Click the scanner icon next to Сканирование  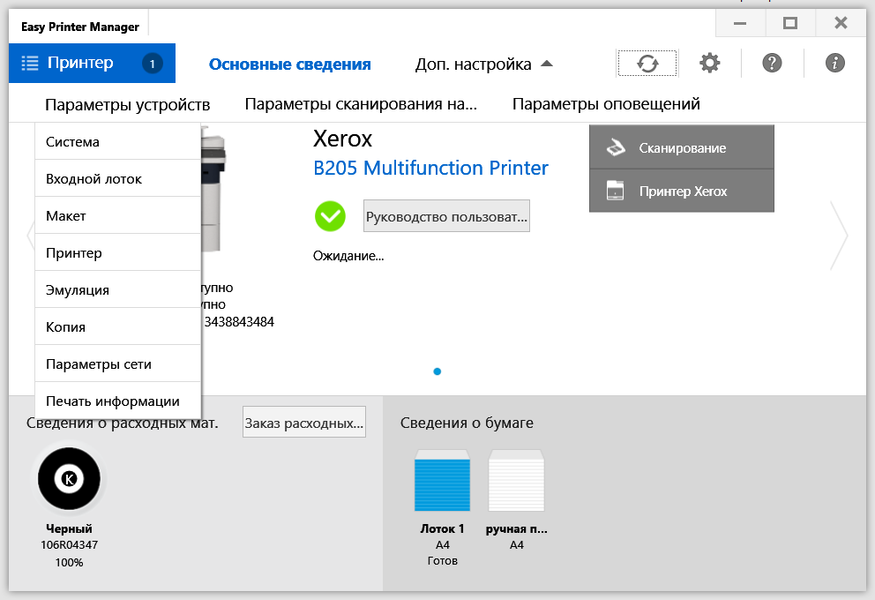coord(616,147)
